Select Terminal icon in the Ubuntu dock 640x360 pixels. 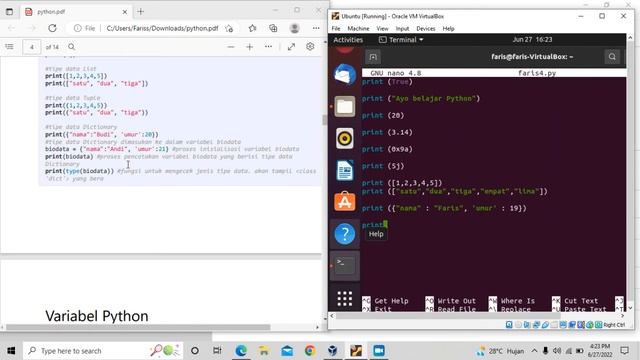click(x=344, y=265)
